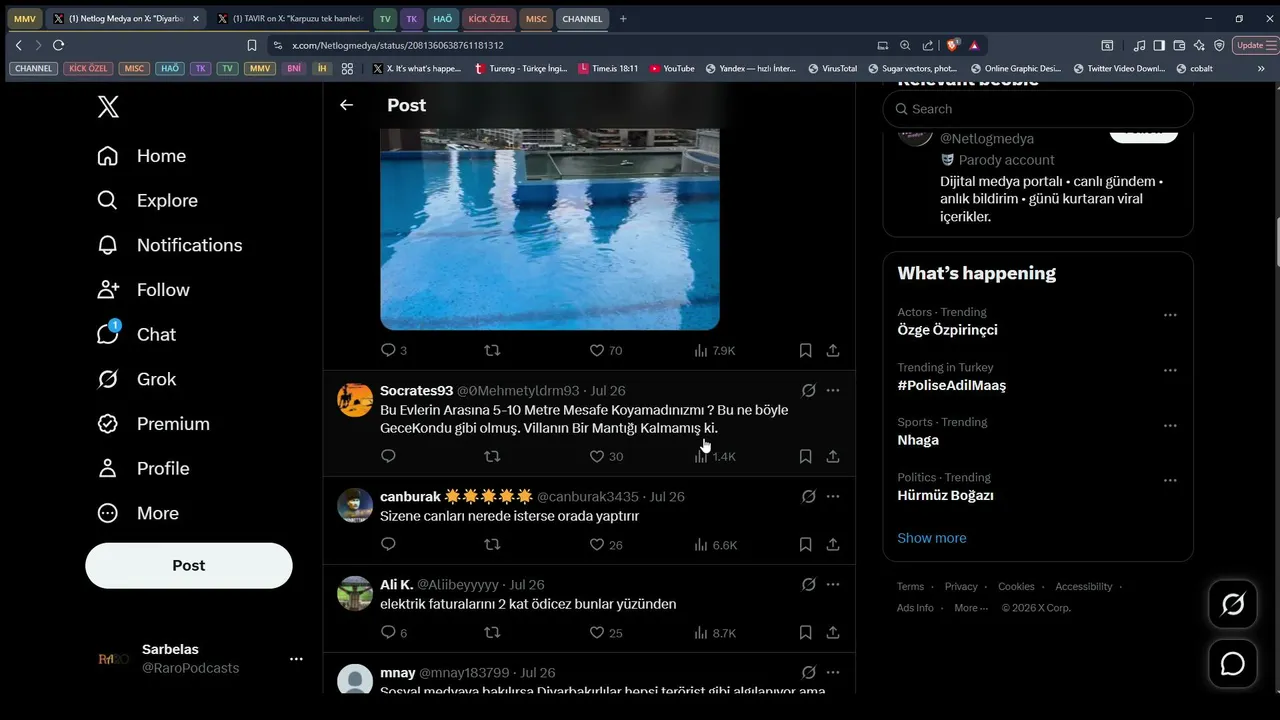
Task: Open the X logo home link
Action: click(108, 106)
